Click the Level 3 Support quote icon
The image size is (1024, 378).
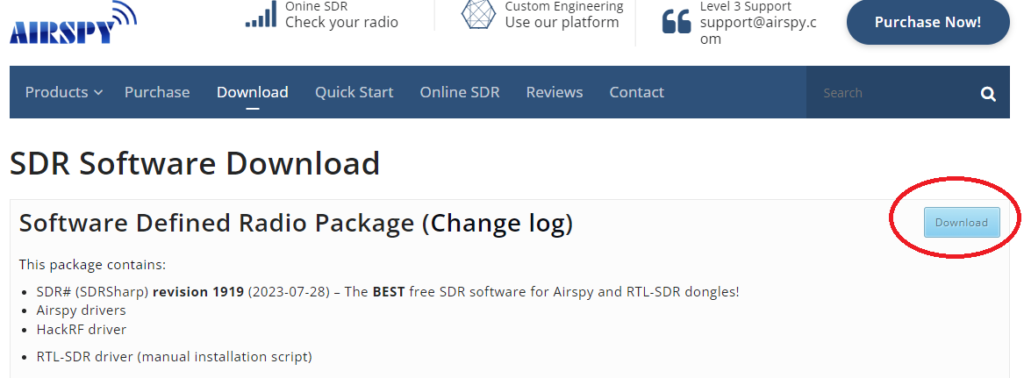tap(676, 22)
